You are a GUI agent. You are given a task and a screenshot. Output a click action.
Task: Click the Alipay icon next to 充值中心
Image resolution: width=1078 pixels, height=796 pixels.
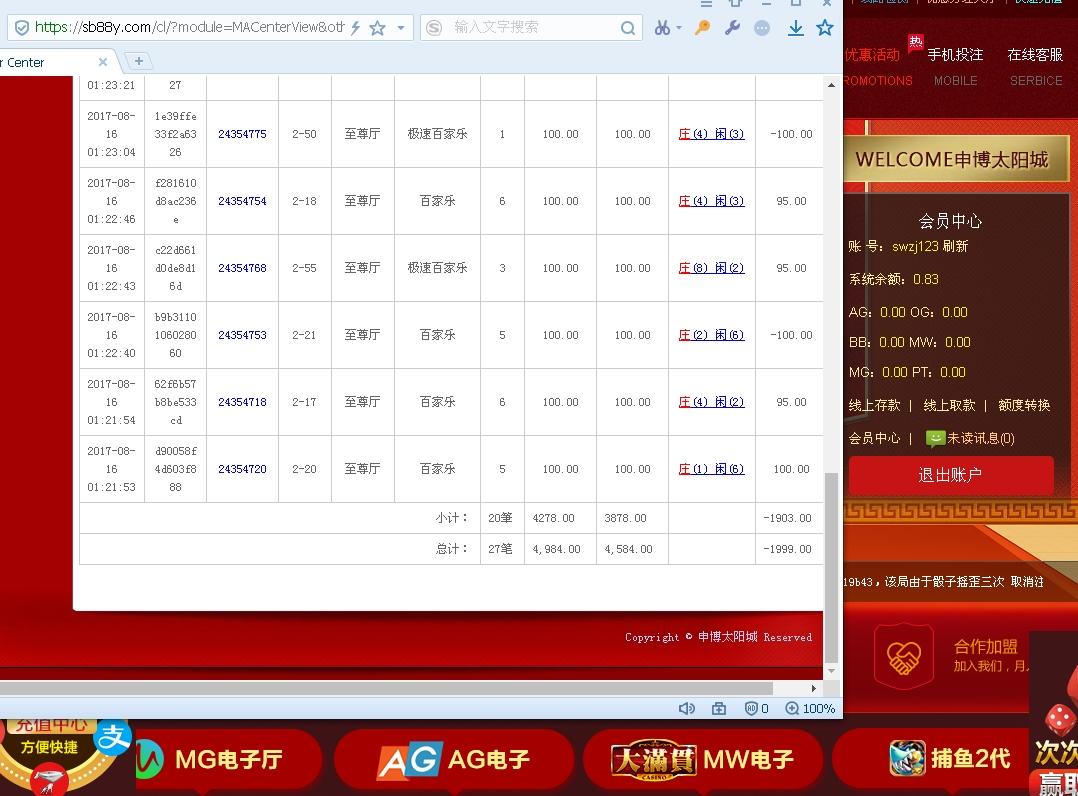(112, 737)
